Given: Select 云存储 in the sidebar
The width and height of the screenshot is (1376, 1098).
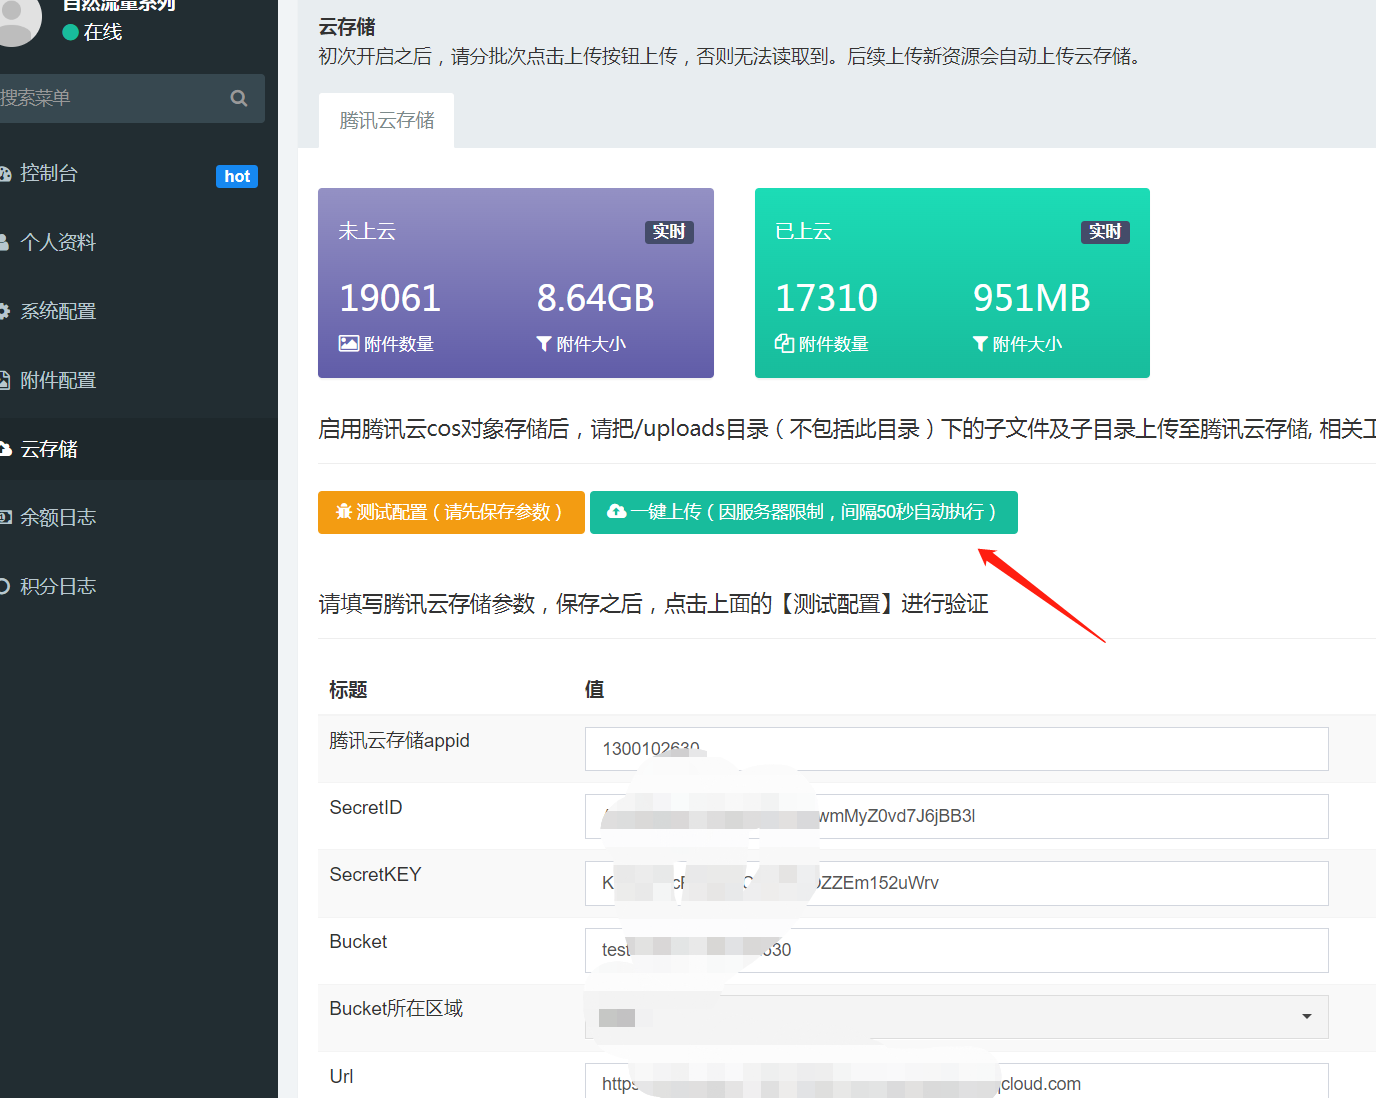Looking at the screenshot, I should (139, 449).
